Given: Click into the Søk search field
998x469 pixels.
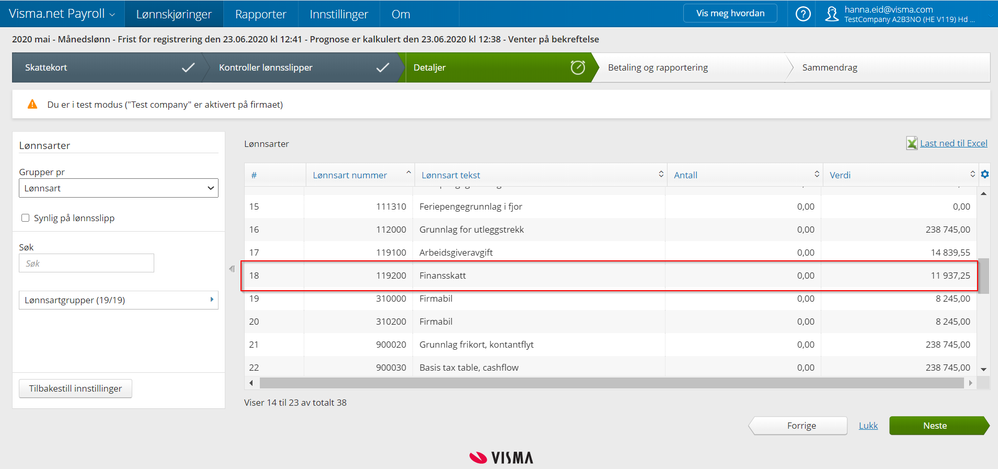Looking at the screenshot, I should (87, 263).
